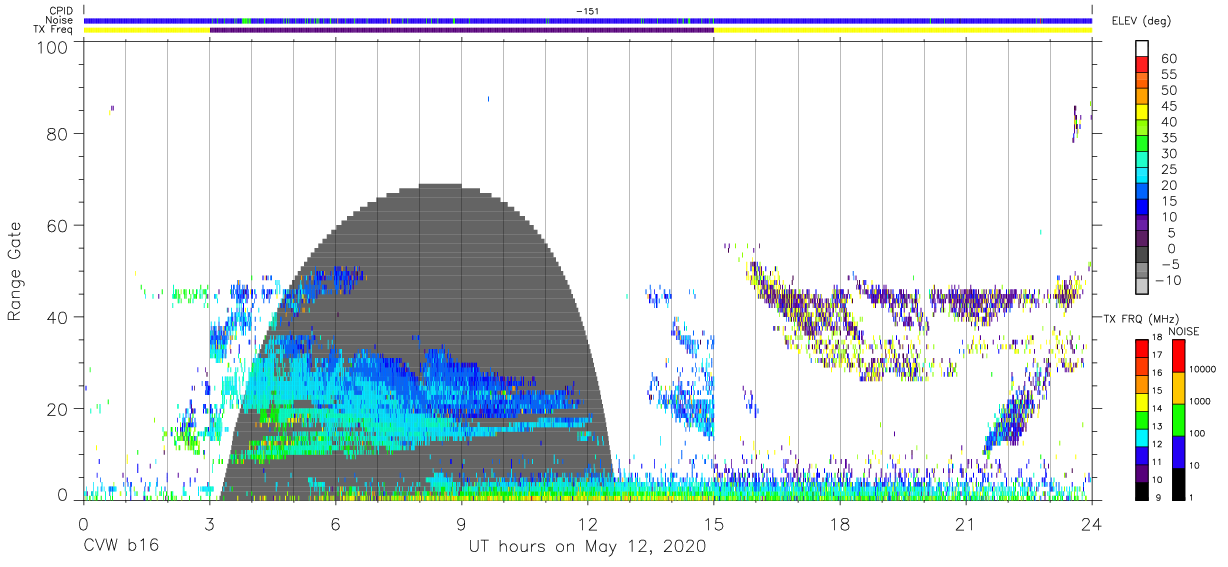Click the 'CPID' row label
Screen dimensions: 1228x567
62,10
